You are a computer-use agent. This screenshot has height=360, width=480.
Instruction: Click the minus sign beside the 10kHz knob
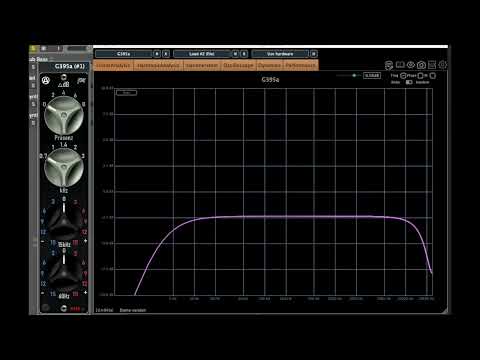click(x=43, y=241)
